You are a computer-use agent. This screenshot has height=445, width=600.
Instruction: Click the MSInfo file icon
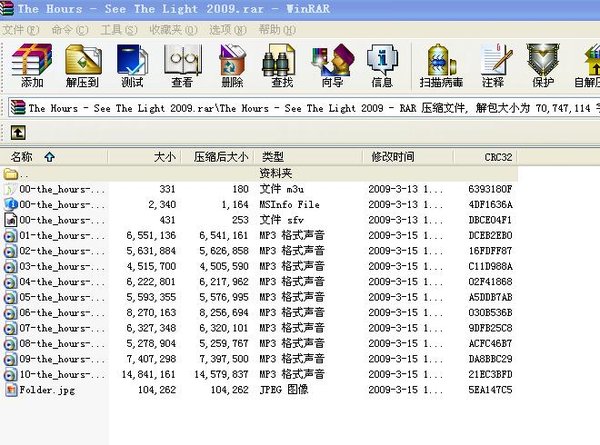[x=11, y=204]
